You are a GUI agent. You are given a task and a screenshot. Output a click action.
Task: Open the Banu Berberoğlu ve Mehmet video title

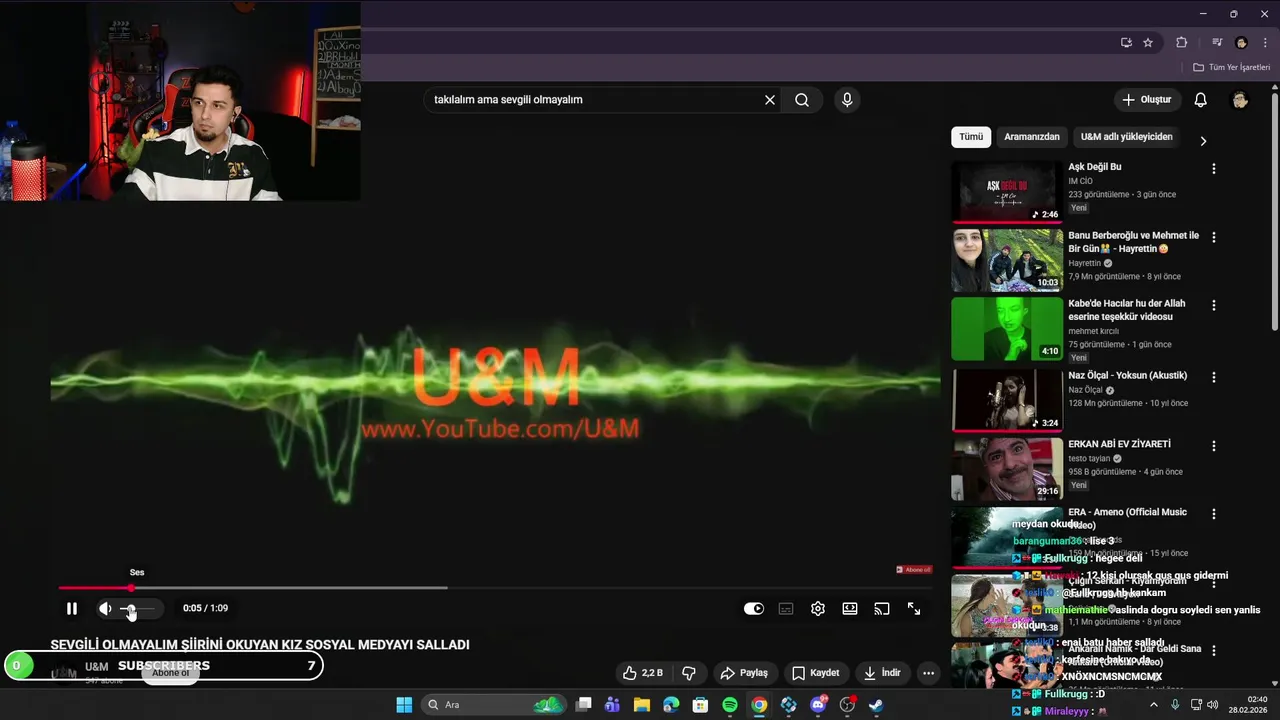pos(1133,242)
